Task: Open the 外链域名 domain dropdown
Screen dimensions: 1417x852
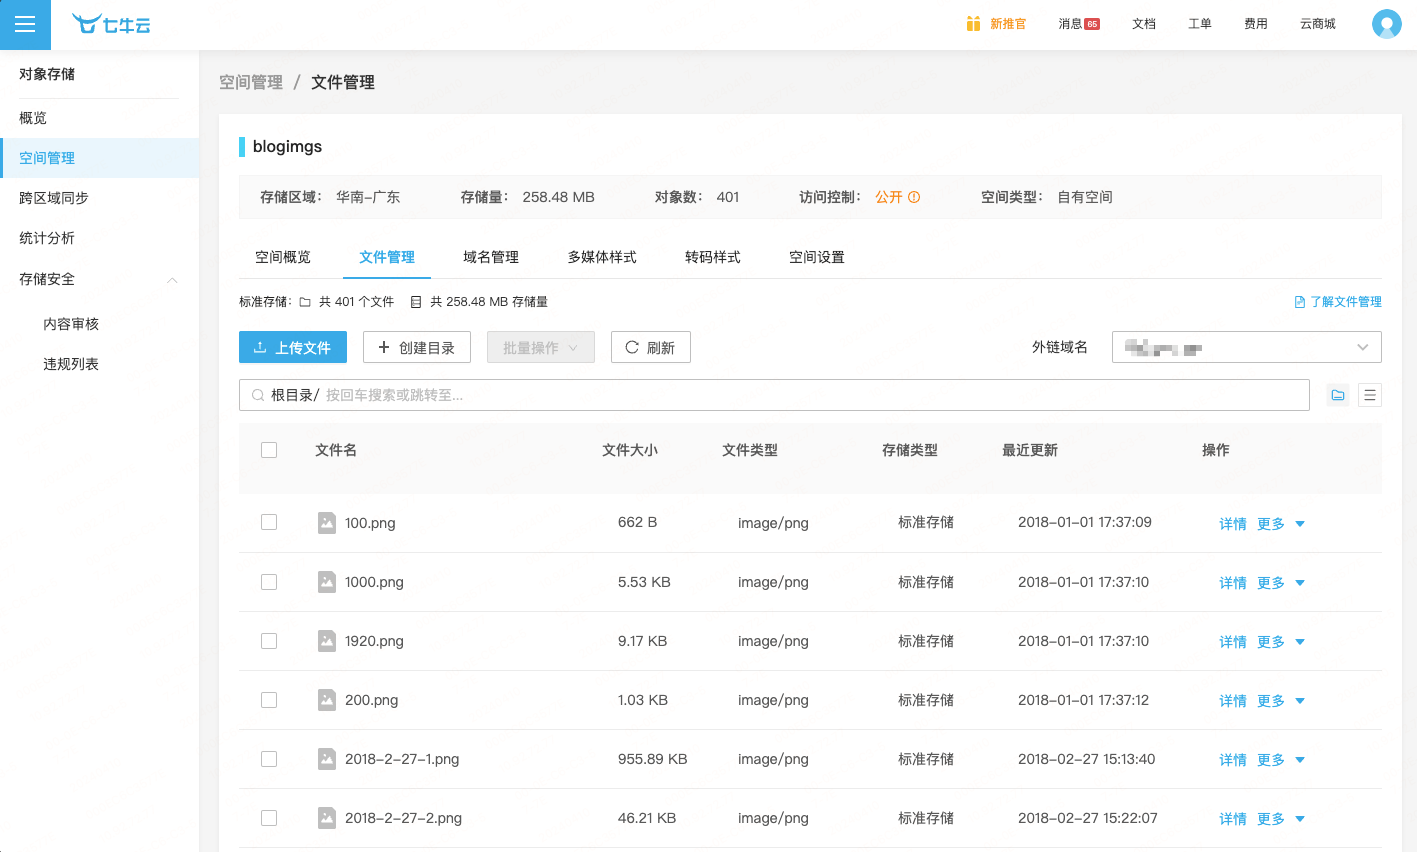Action: coord(1246,347)
